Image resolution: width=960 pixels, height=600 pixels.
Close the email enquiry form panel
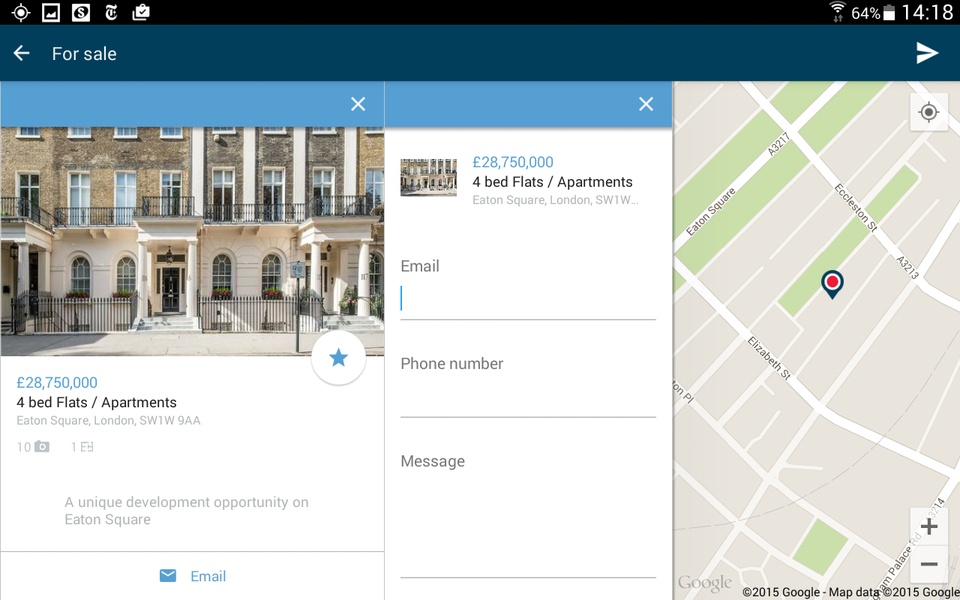pyautogui.click(x=646, y=104)
